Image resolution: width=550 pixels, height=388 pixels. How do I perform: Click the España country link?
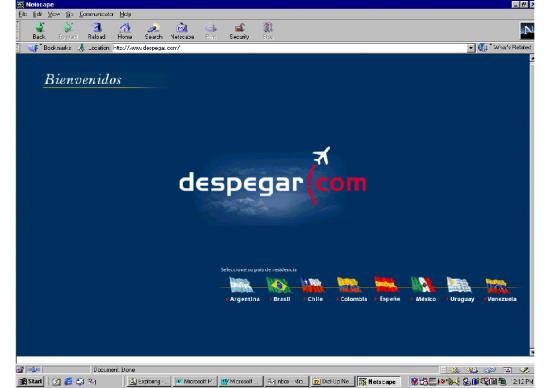[x=390, y=299]
